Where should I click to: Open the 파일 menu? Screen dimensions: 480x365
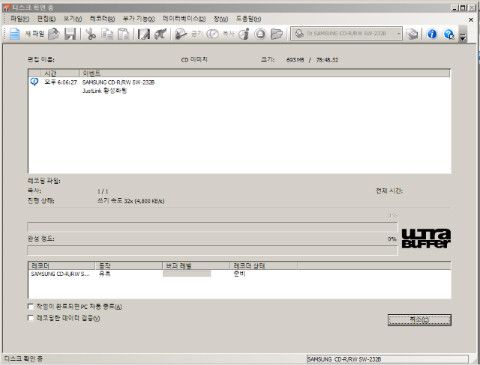coord(20,19)
